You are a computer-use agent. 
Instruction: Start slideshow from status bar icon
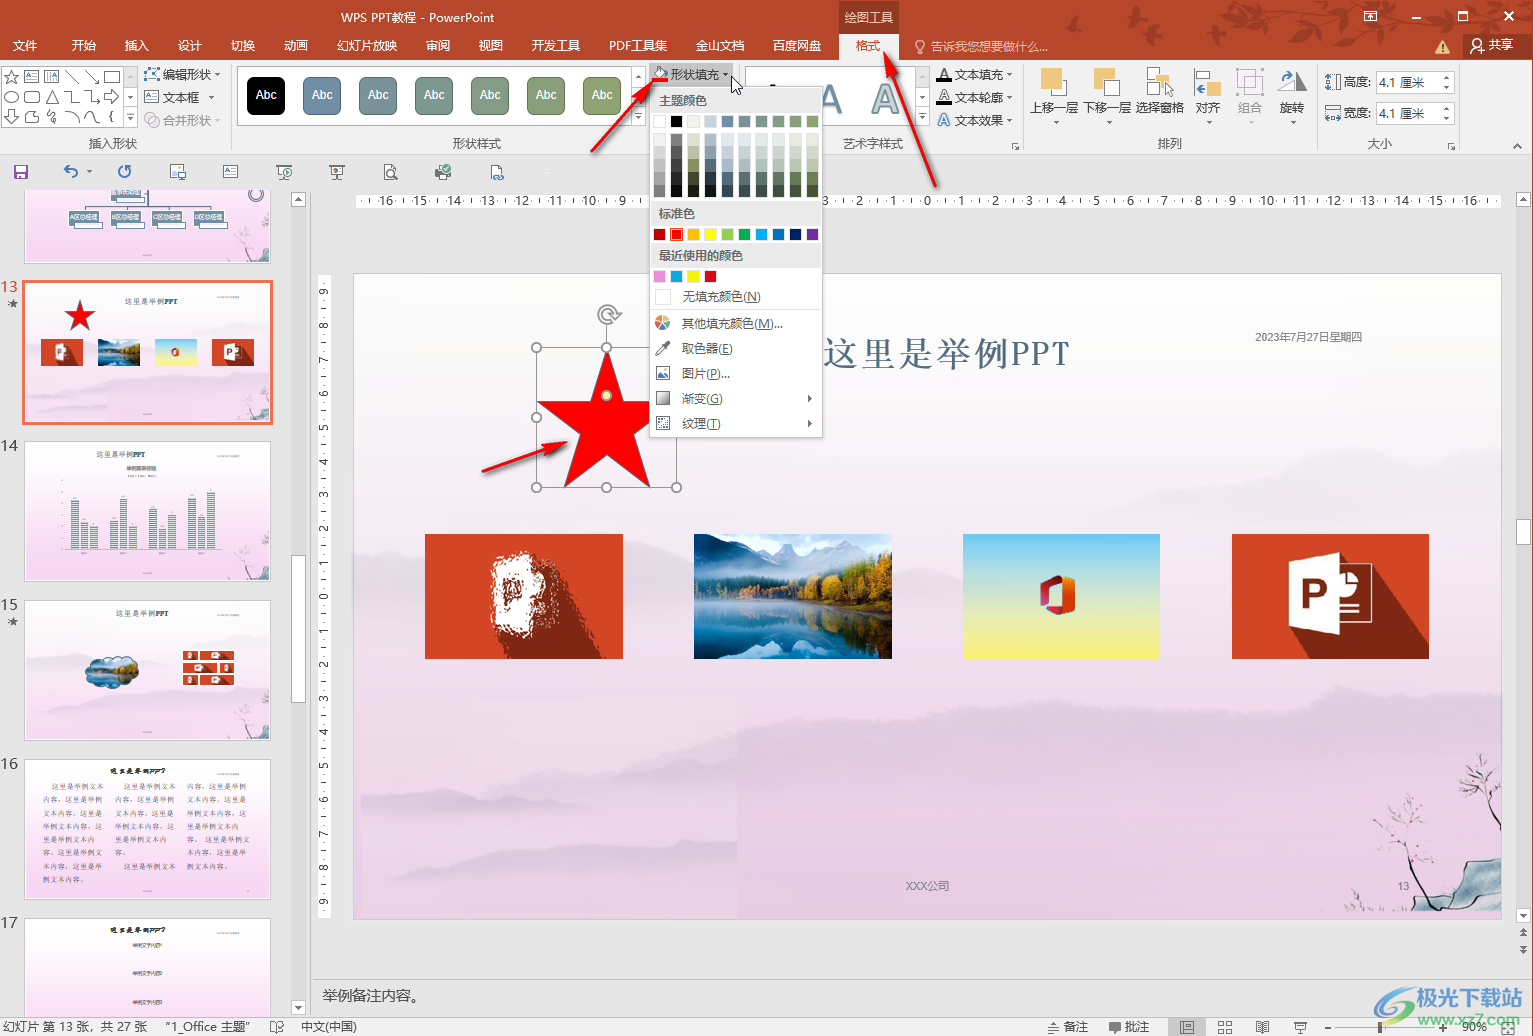point(1300,1027)
